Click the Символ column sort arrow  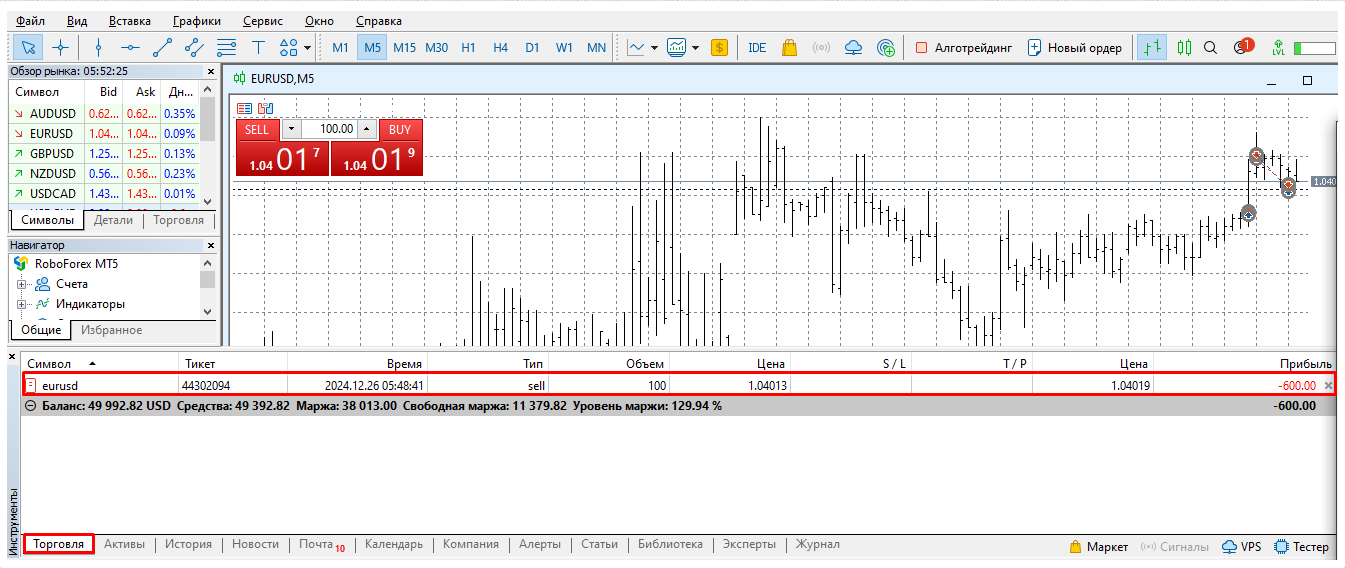93,364
